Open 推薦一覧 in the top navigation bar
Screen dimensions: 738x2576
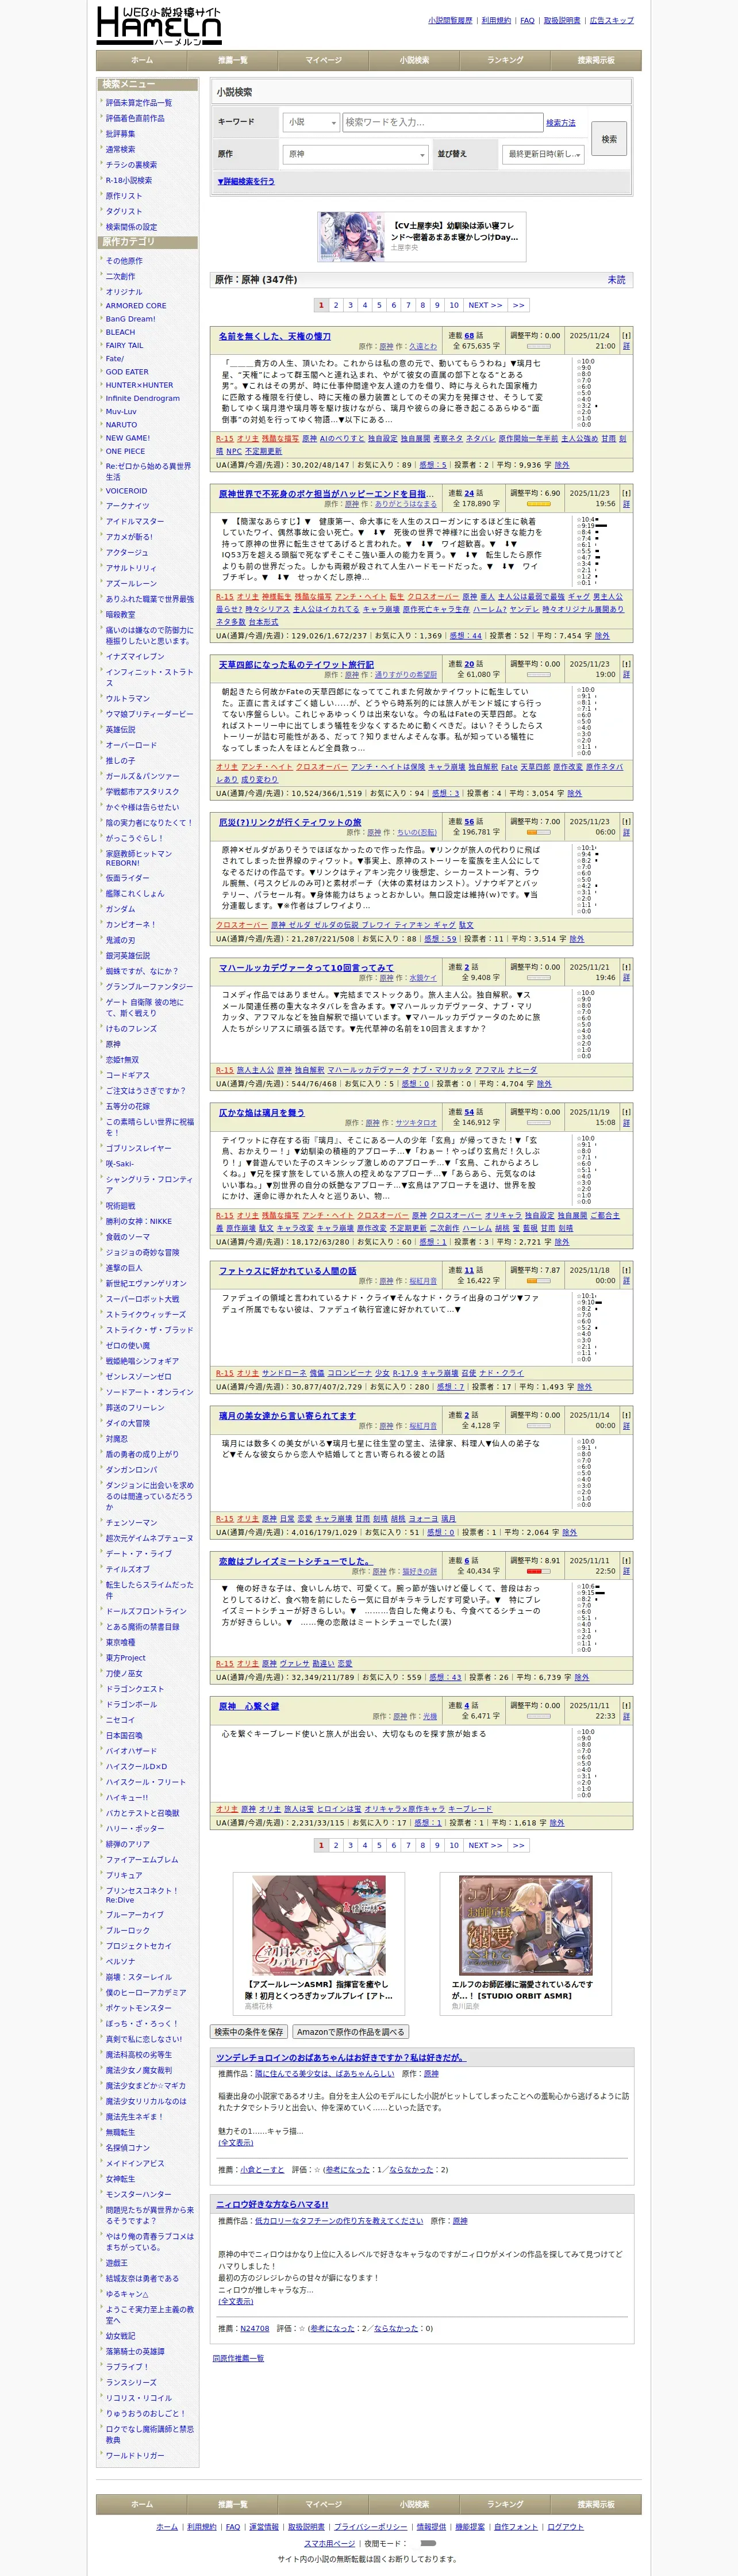[233, 60]
